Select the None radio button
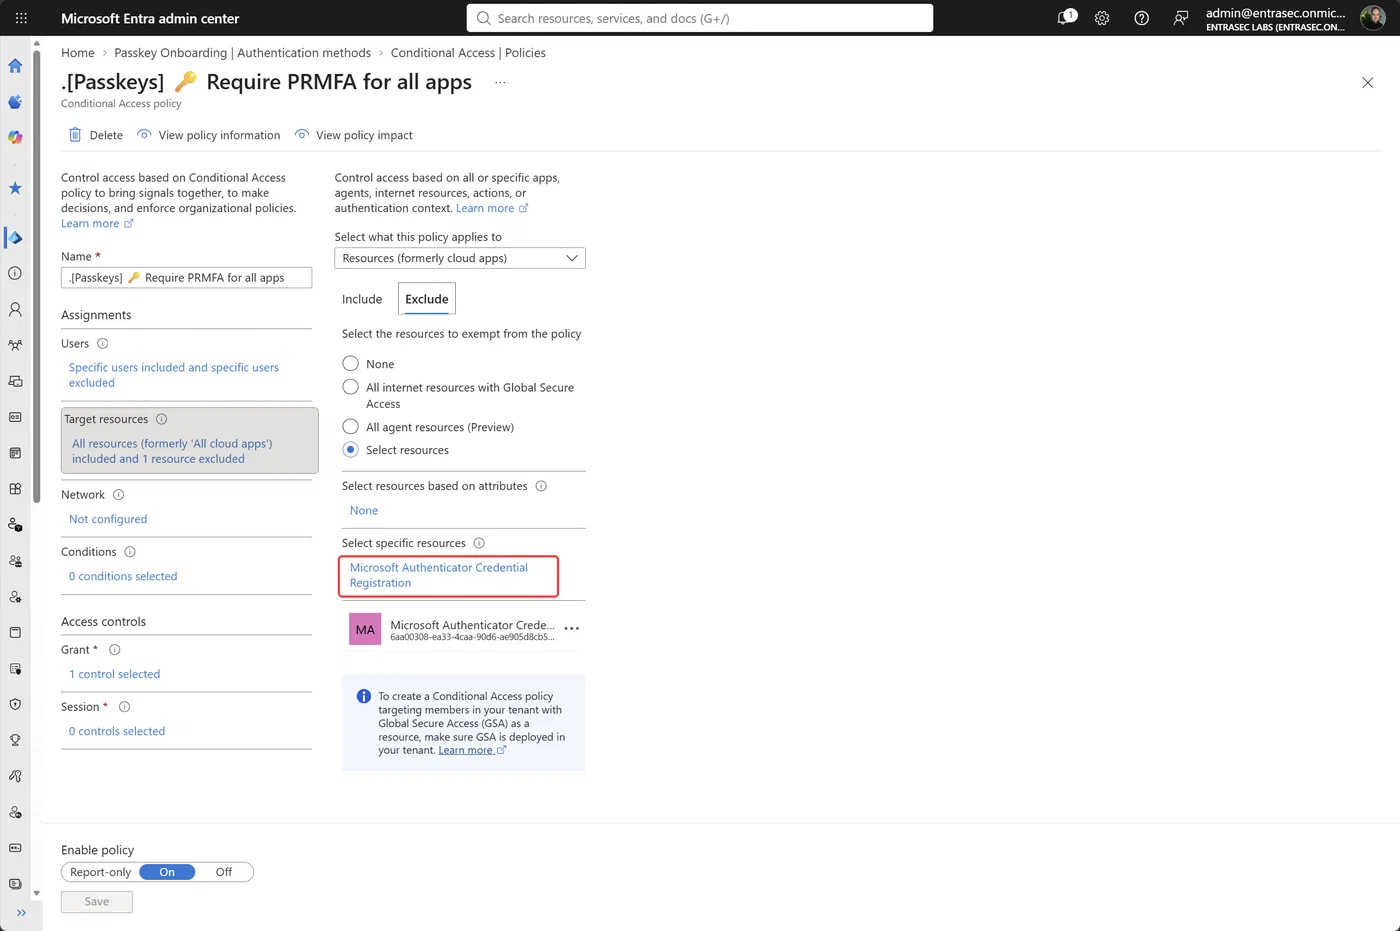 (x=350, y=364)
